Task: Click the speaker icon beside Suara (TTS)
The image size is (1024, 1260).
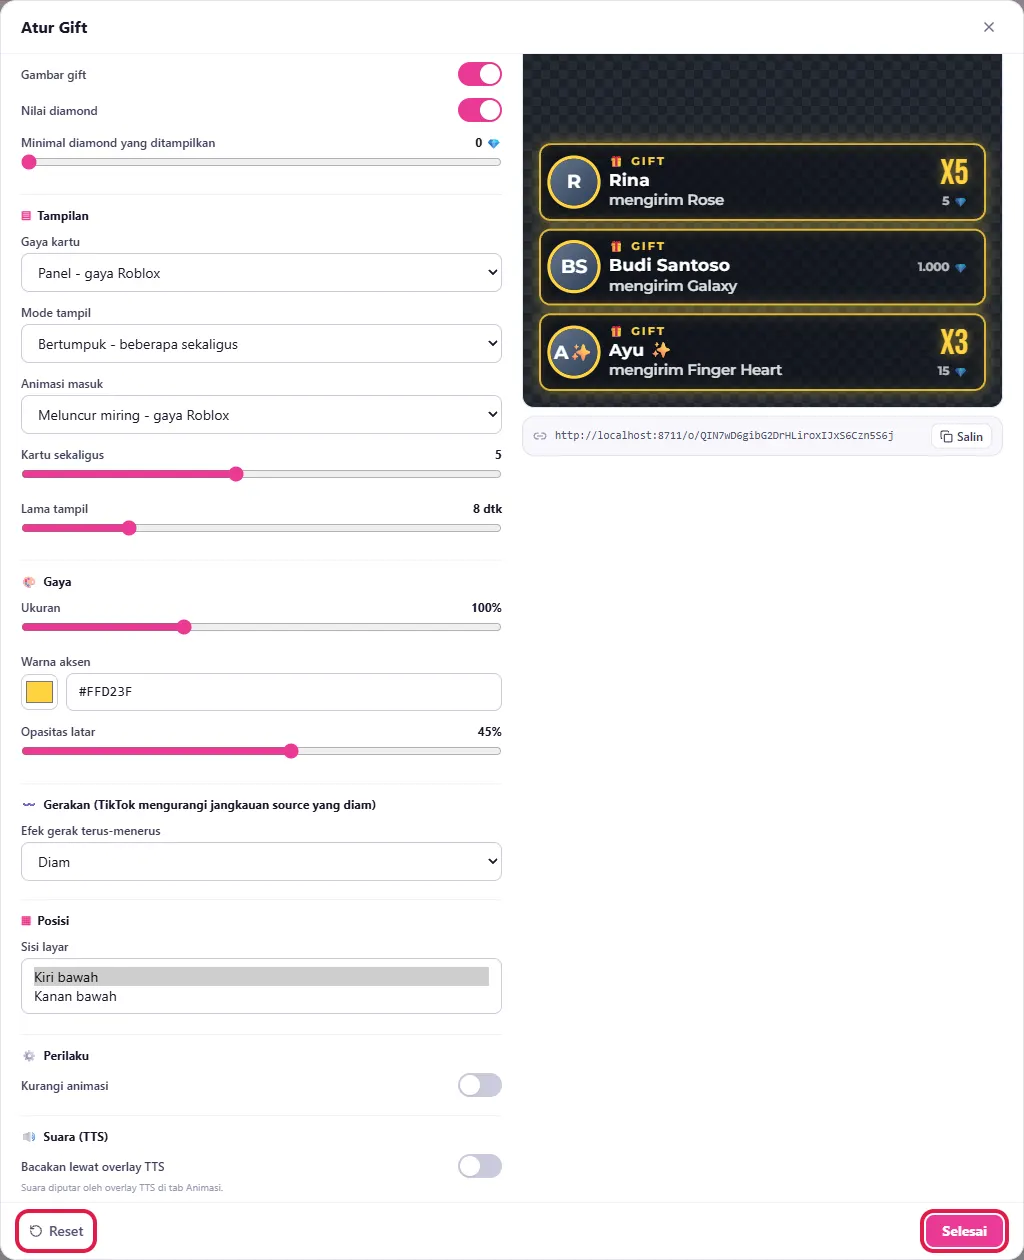Action: pos(29,1137)
